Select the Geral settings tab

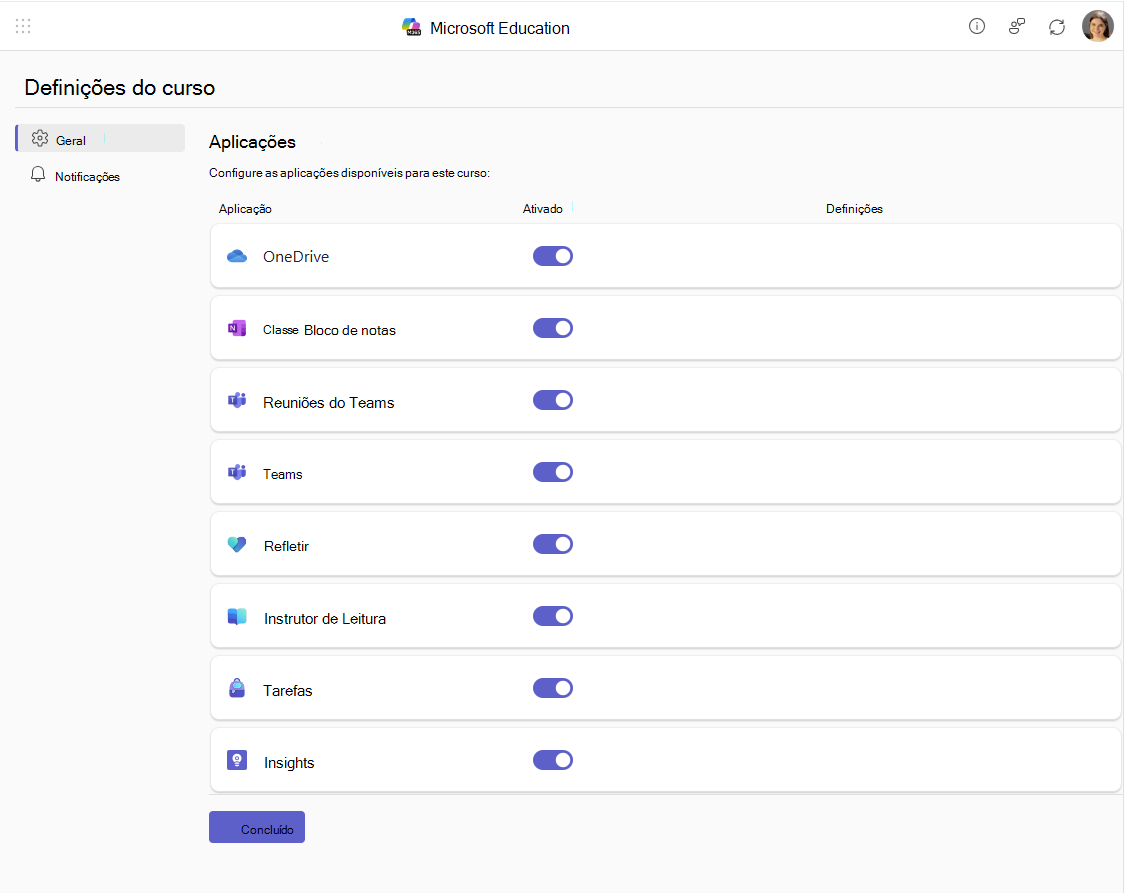point(100,138)
